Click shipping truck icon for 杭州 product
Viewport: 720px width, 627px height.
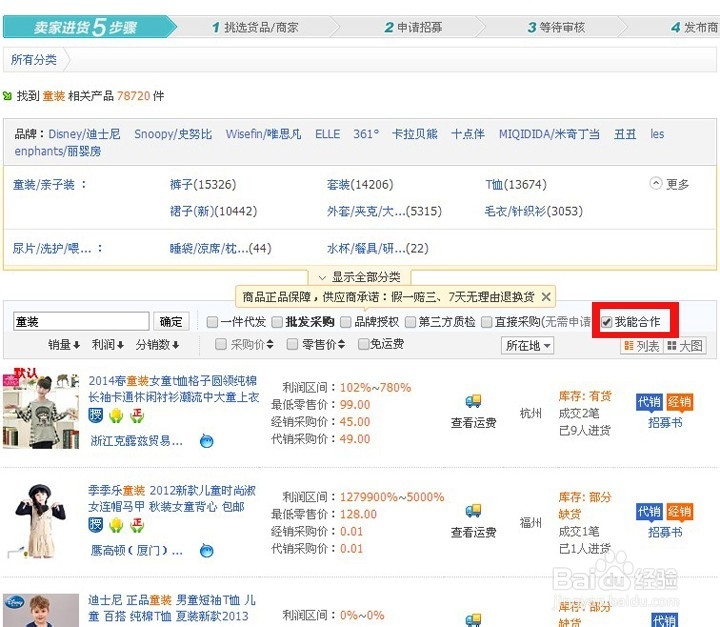coord(473,401)
